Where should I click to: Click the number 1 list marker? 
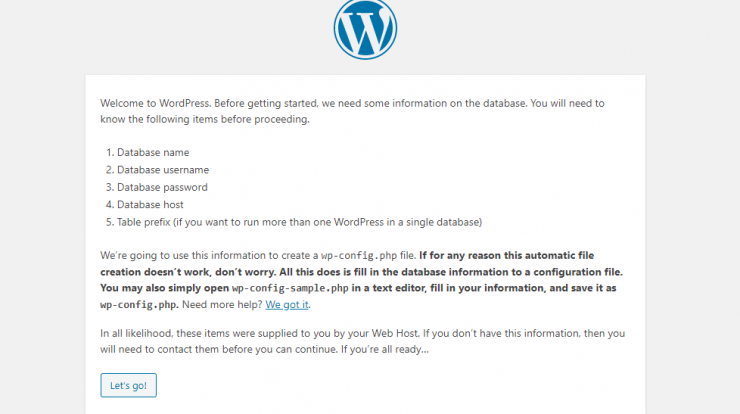point(110,152)
